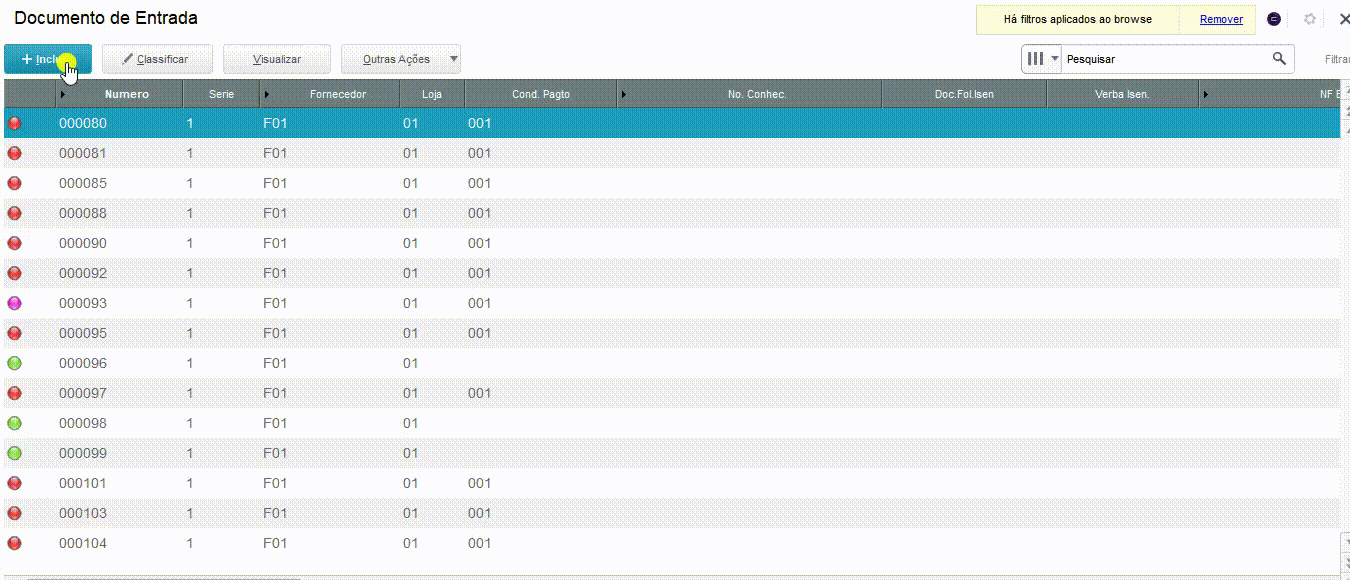Viewport: 1350px width, 580px height.
Task: Click the red status icon for document 000103
Action: [14, 513]
